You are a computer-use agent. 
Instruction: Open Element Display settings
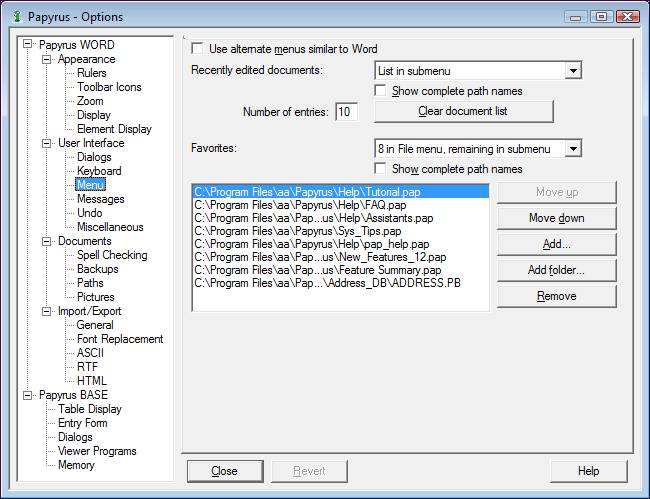[114, 129]
